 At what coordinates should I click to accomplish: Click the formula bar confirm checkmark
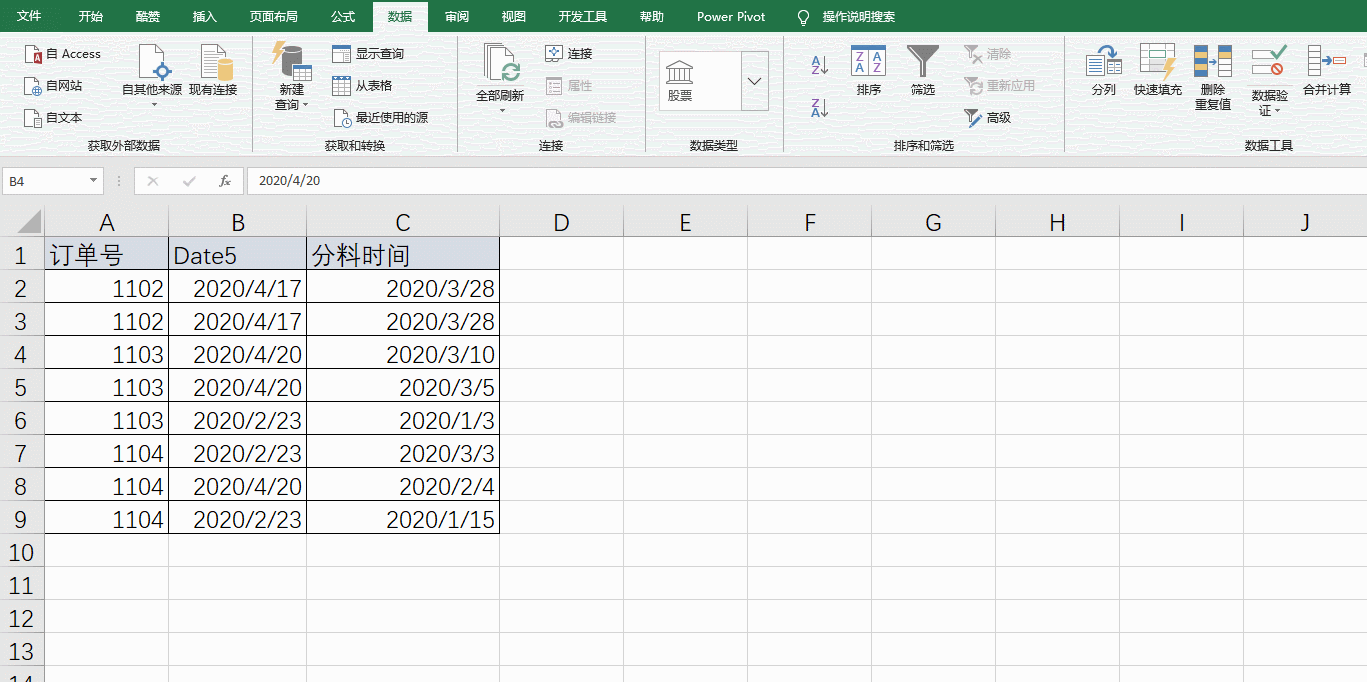coord(189,181)
